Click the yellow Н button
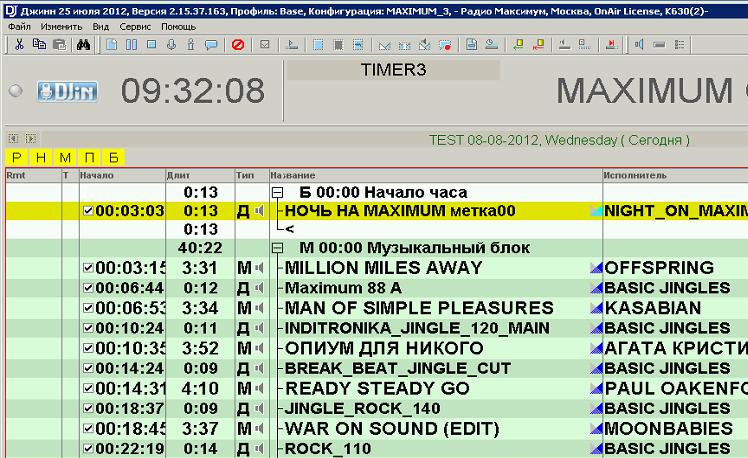Image resolution: width=748 pixels, height=458 pixels. pos(41,157)
